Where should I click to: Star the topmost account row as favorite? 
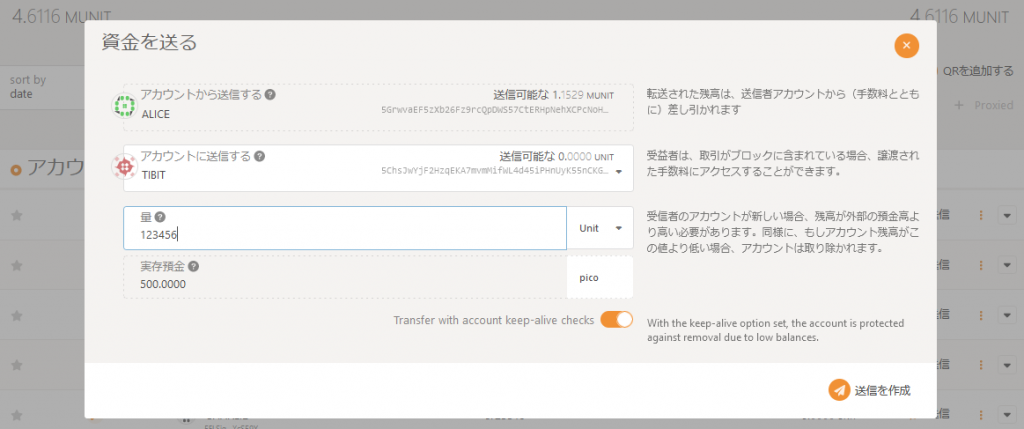(x=16, y=215)
